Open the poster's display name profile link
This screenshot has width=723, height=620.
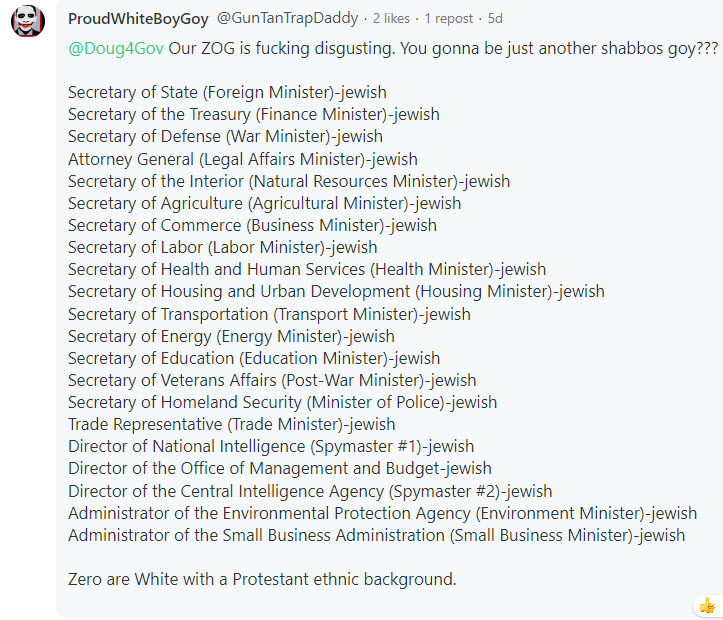pyautogui.click(x=138, y=19)
